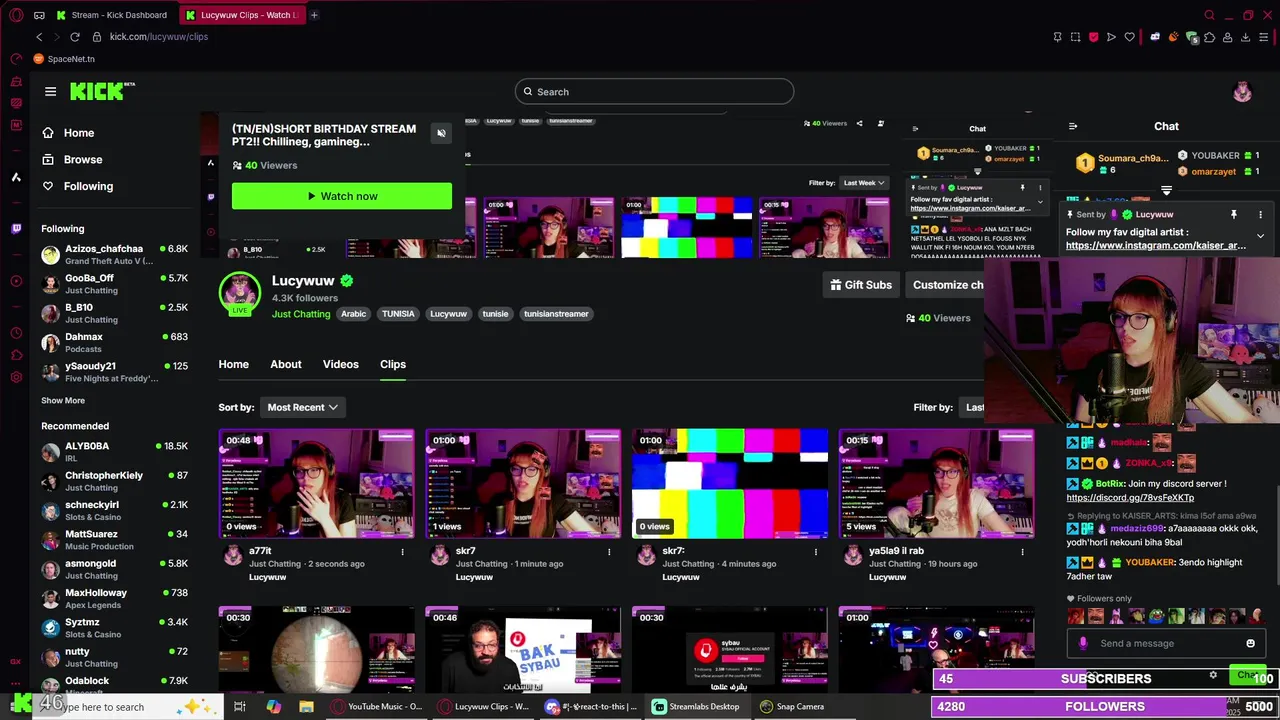This screenshot has height=720, width=1280.
Task: Open File Explorer on the taskbar
Action: pyautogui.click(x=306, y=706)
